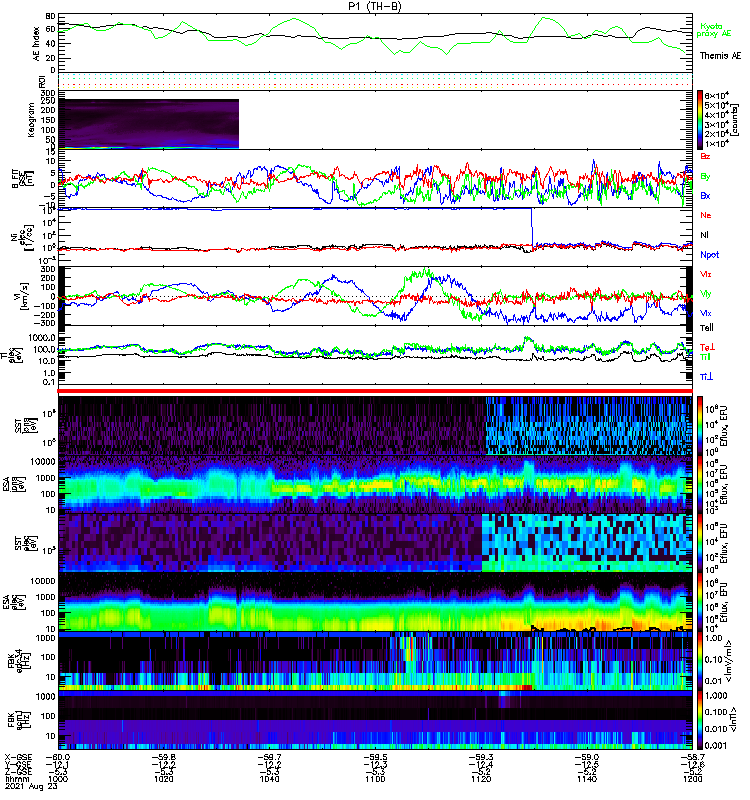The image size is (750, 800).
Task: Click the 1020 time tick label
Action: (164, 779)
